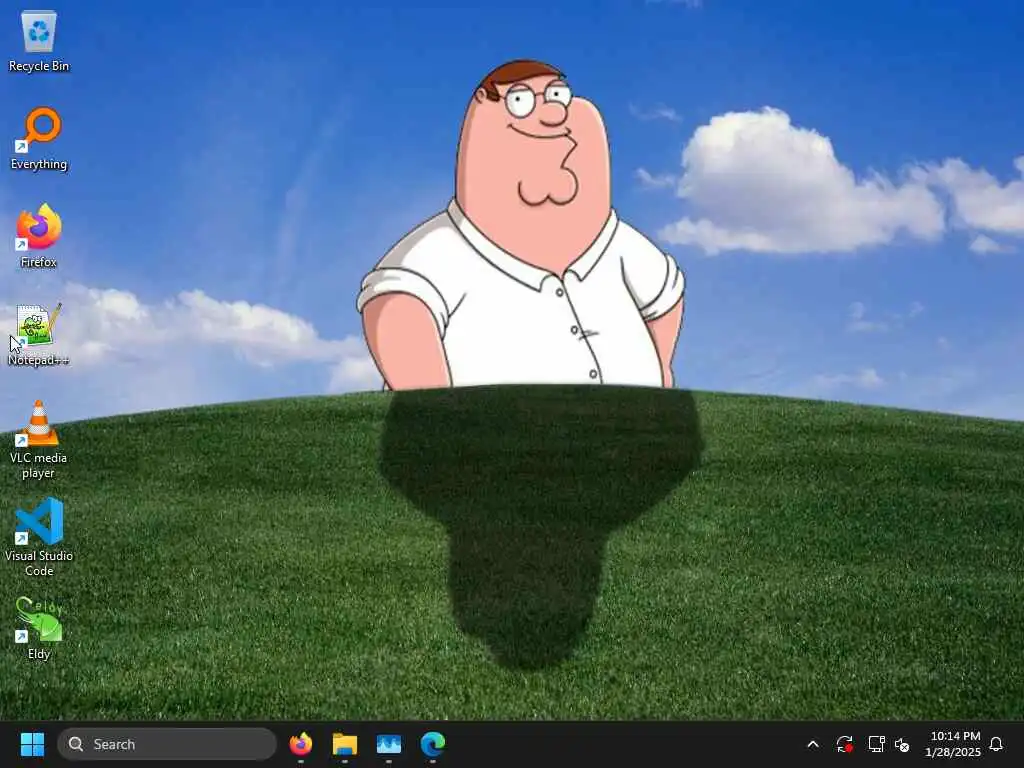Screen dimensions: 1024x768
Task: Select the Visual Studio Code shortcut
Action: click(x=39, y=537)
